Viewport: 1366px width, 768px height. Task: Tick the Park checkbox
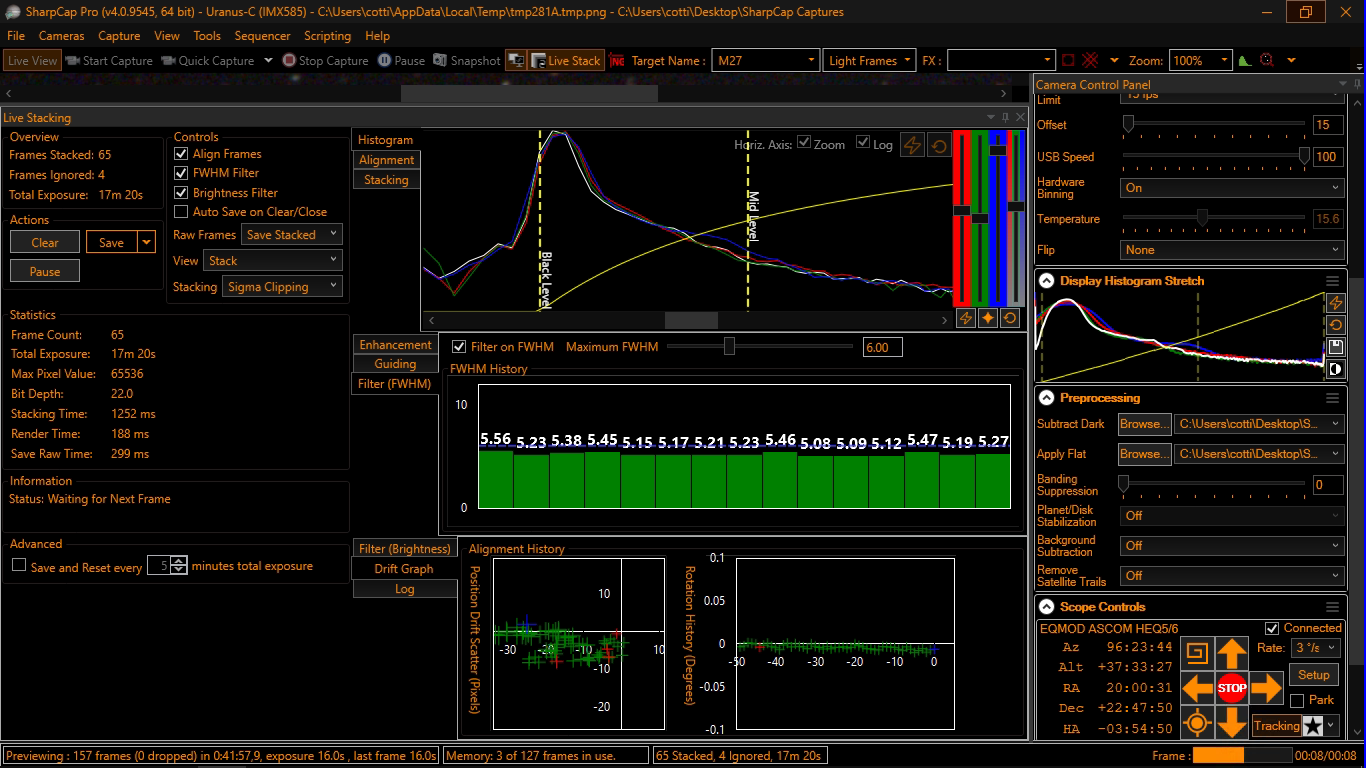(x=1297, y=700)
